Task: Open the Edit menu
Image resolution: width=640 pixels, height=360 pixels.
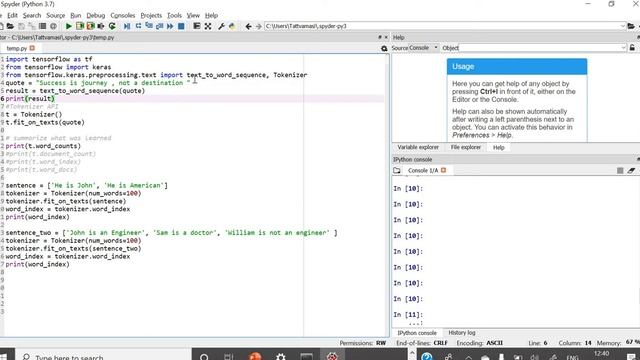Action: click(12, 15)
